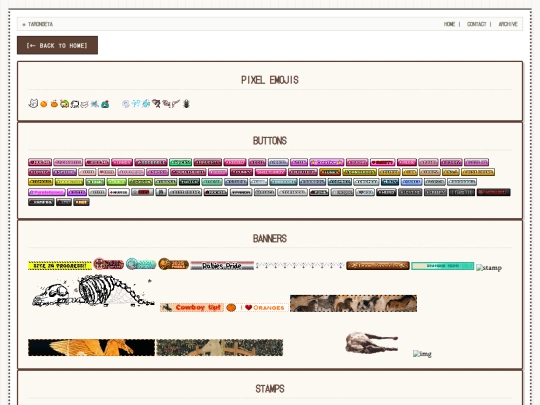540x405 pixels.
Task: Click the brown wooden-style banner
Action: click(378, 266)
